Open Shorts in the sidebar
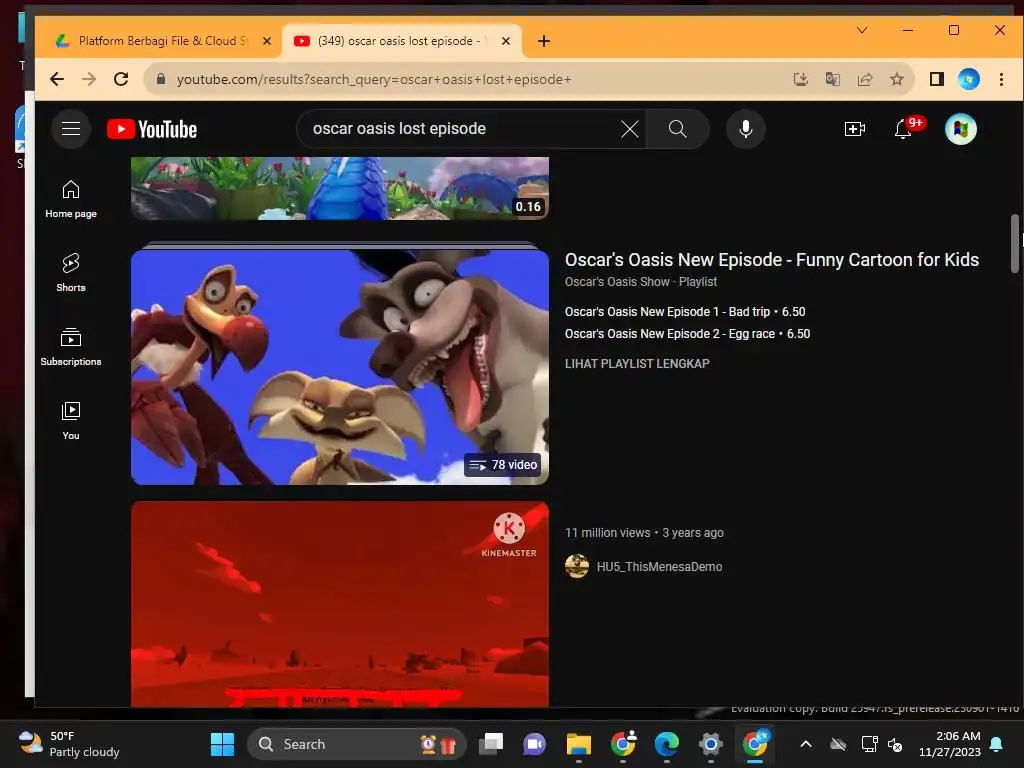 (x=71, y=272)
